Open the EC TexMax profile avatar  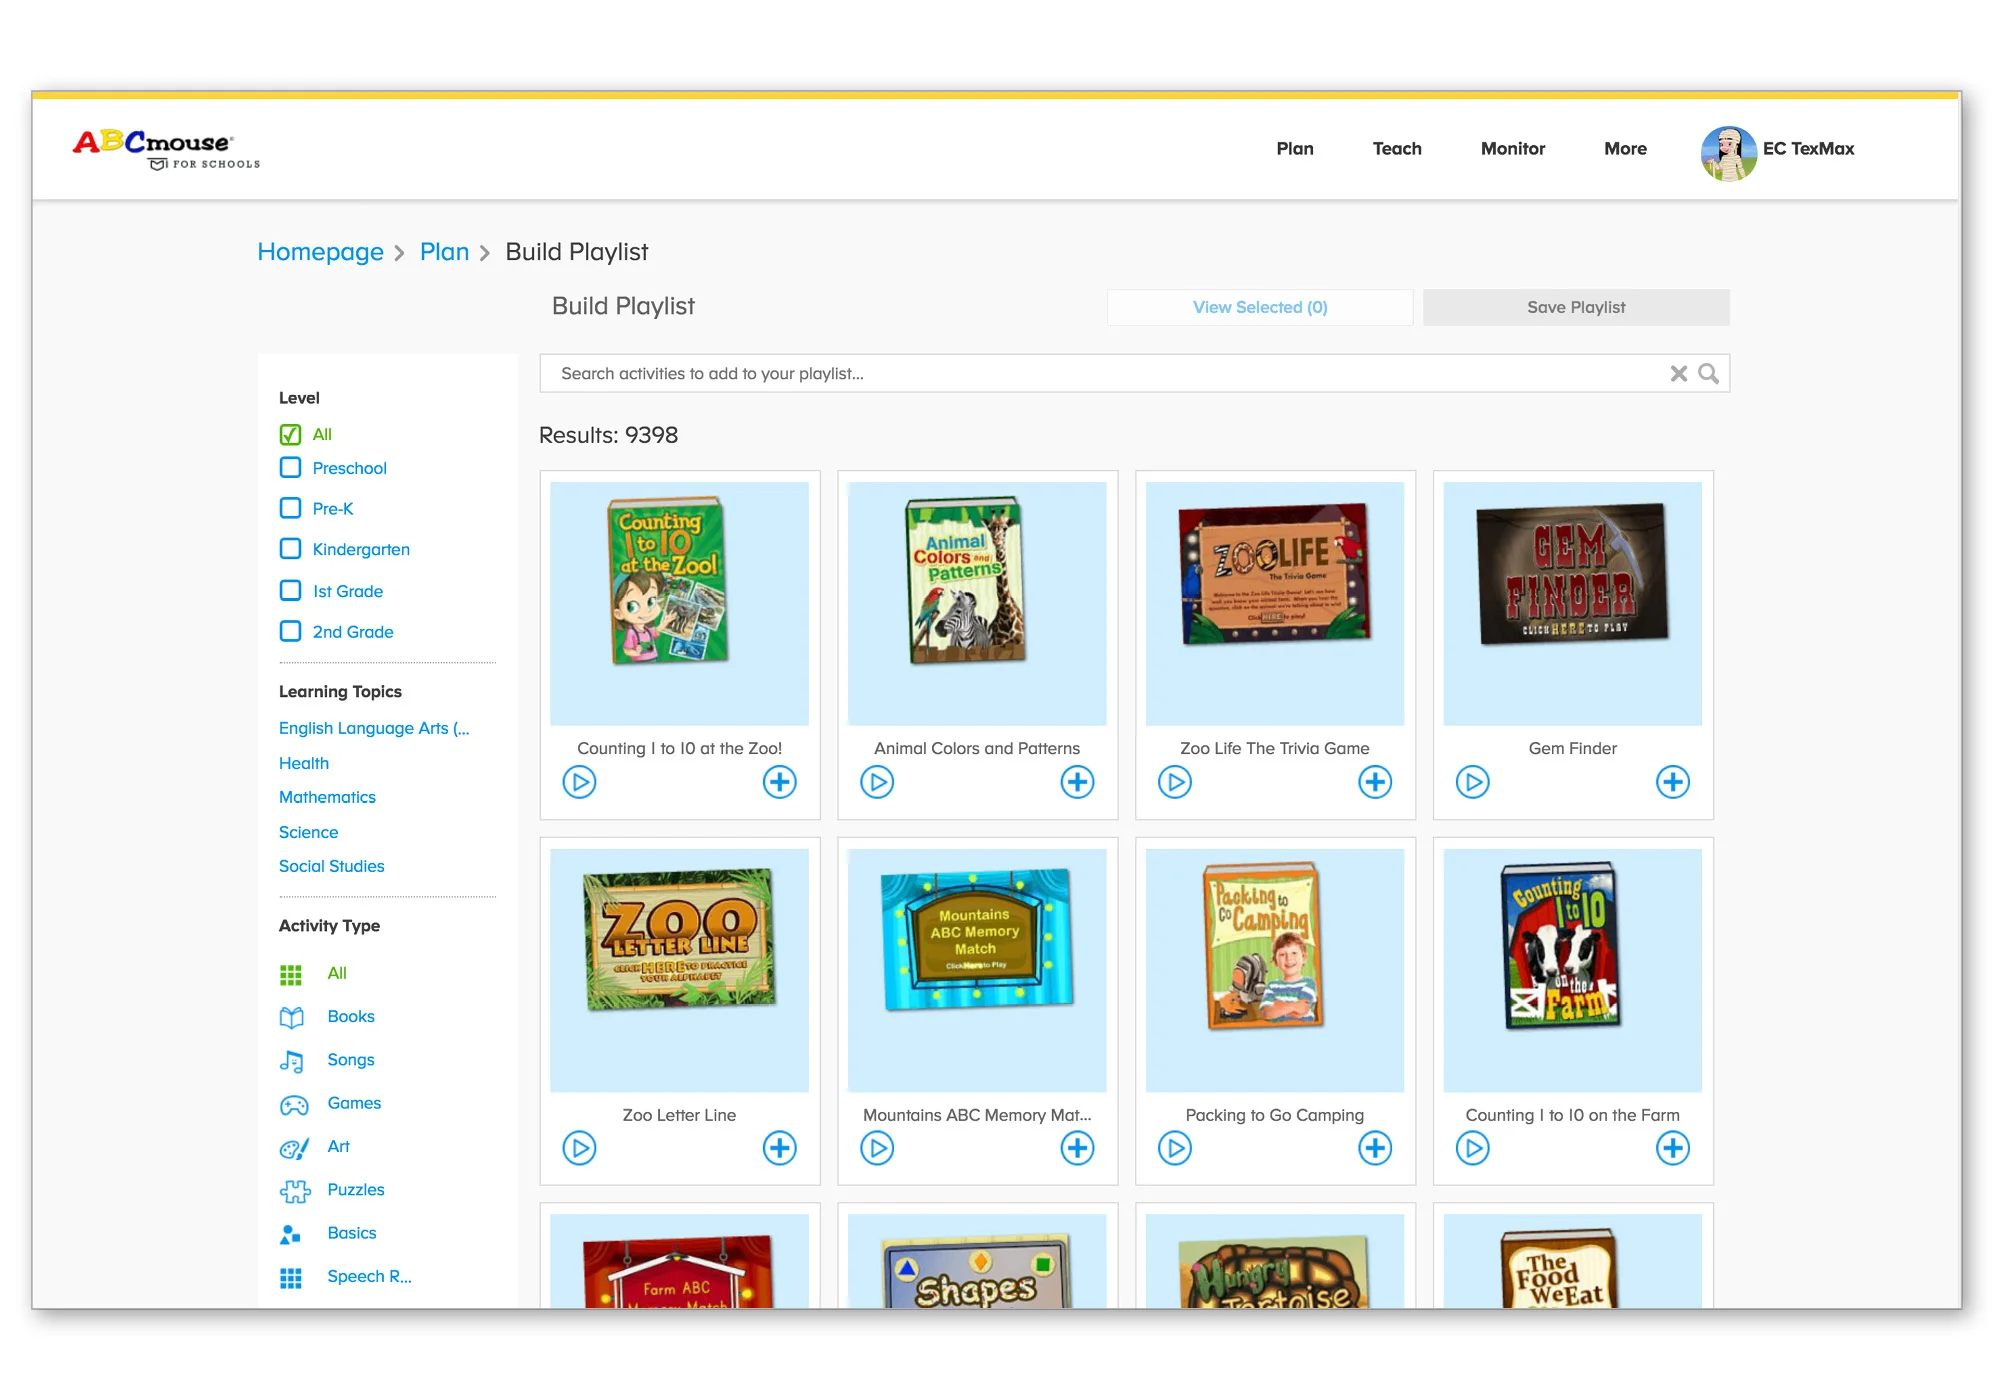pos(1729,153)
